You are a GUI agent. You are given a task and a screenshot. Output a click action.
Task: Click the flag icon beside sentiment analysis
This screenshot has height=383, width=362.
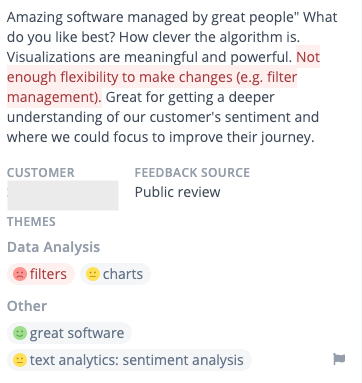pos(339,359)
